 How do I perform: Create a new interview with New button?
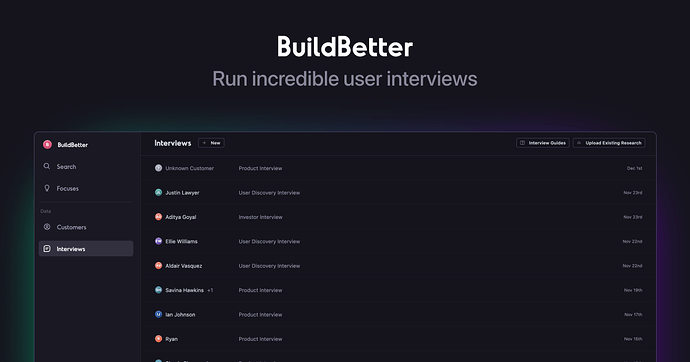tap(211, 143)
